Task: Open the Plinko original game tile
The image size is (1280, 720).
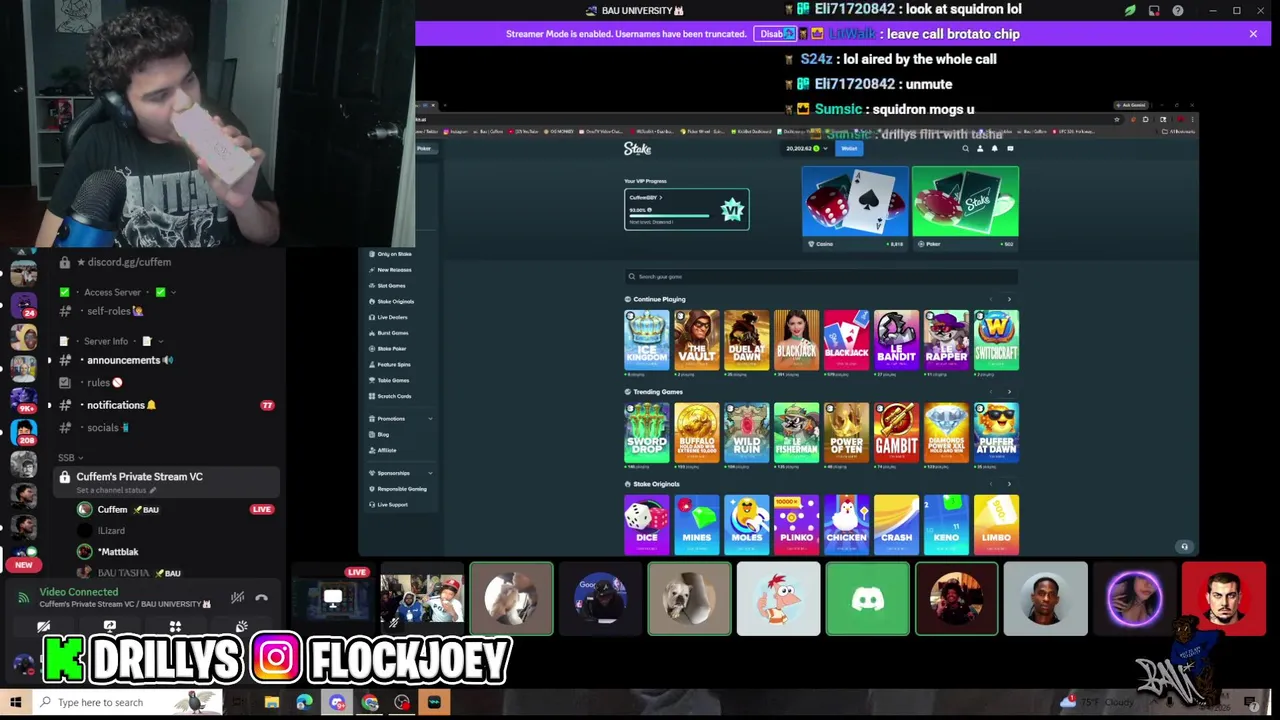Action: (x=797, y=524)
